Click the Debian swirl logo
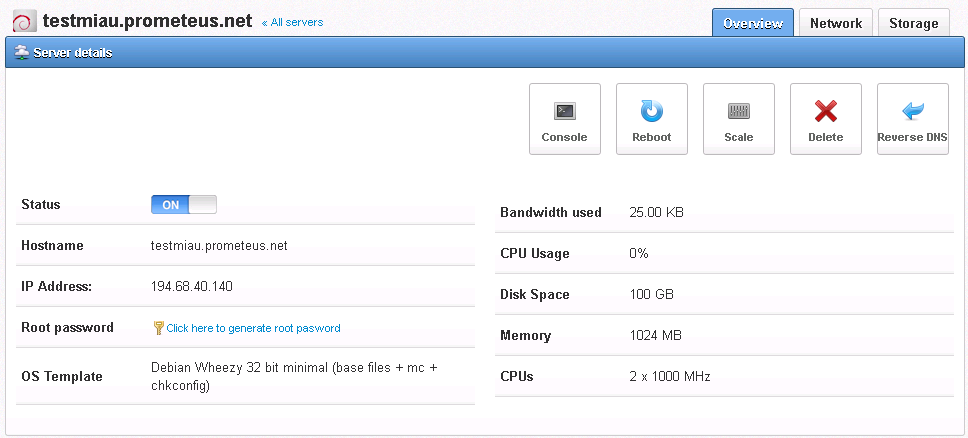 point(22,23)
